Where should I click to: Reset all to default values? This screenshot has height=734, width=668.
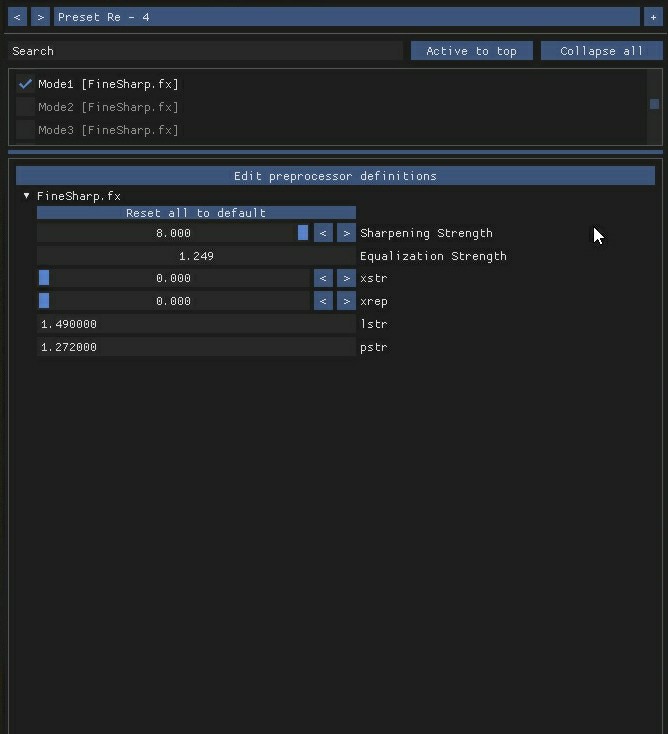coord(196,213)
